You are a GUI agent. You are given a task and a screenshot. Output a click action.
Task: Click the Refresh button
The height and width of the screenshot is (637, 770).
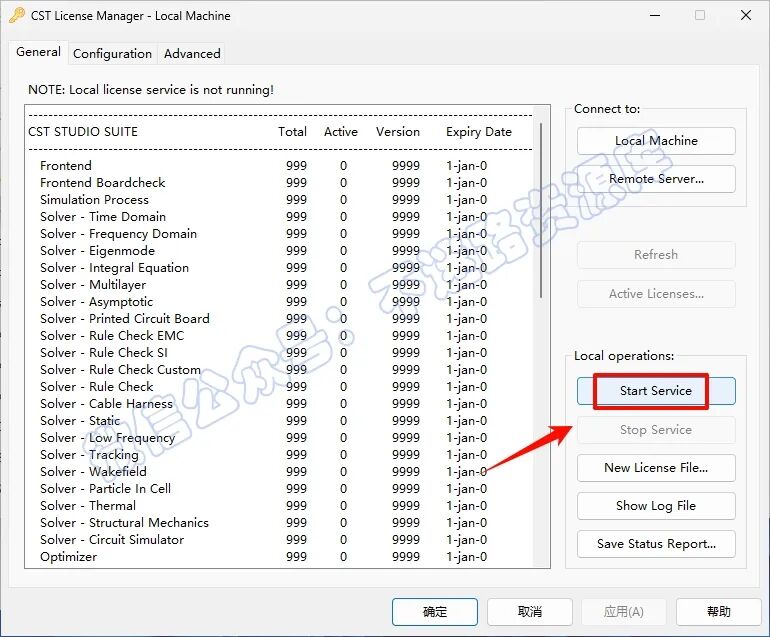pos(656,254)
